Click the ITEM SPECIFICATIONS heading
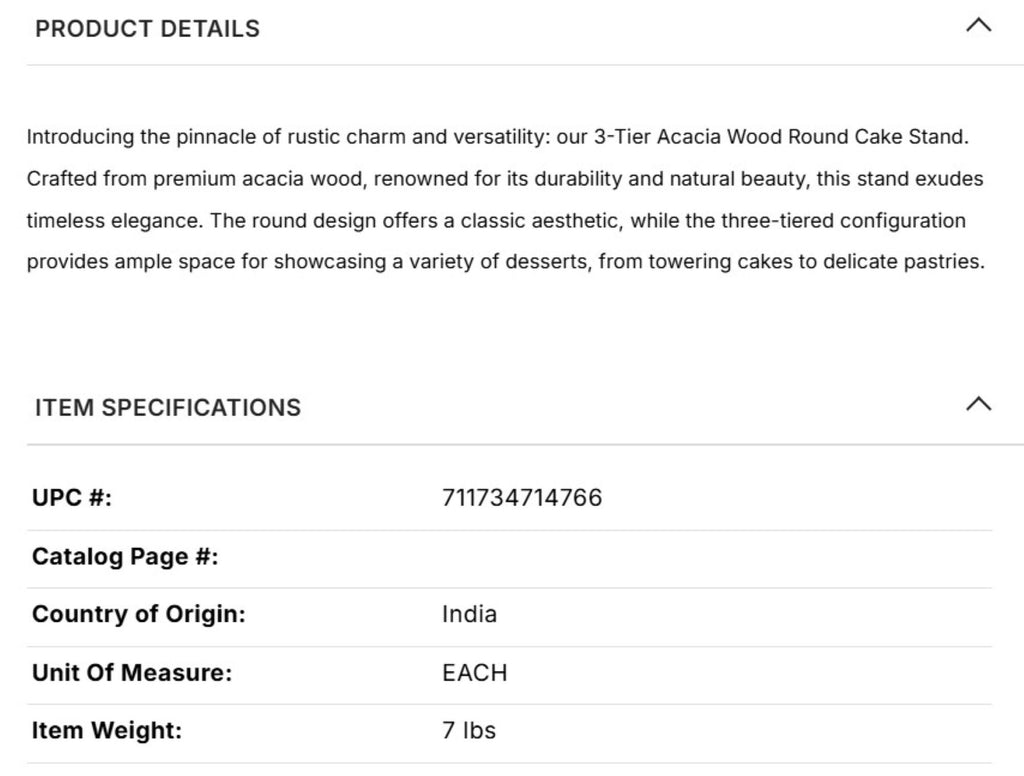The image size is (1024, 776). coord(167,408)
